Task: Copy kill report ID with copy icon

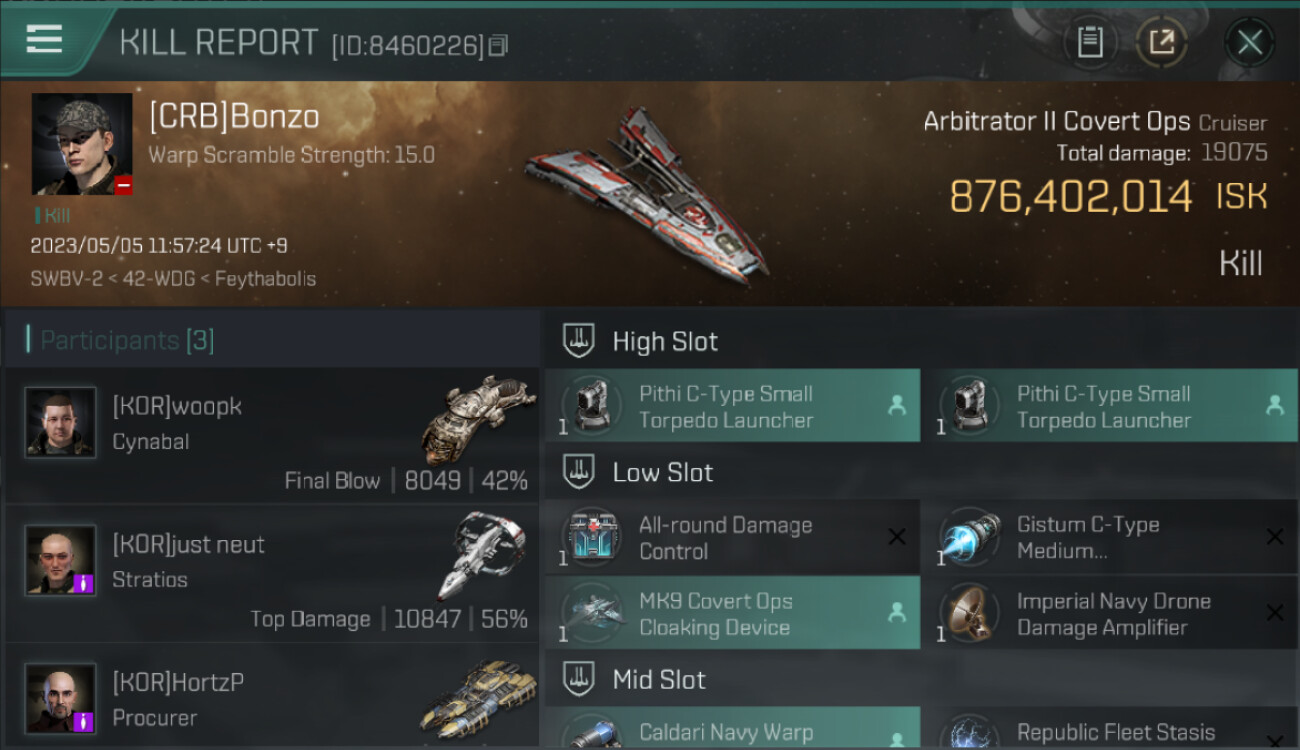Action: coord(498,45)
